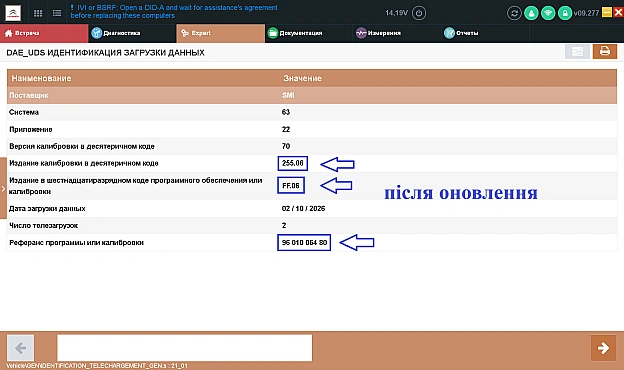Open the Документация tab
Screen dimensions: 624x370
coord(309,33)
